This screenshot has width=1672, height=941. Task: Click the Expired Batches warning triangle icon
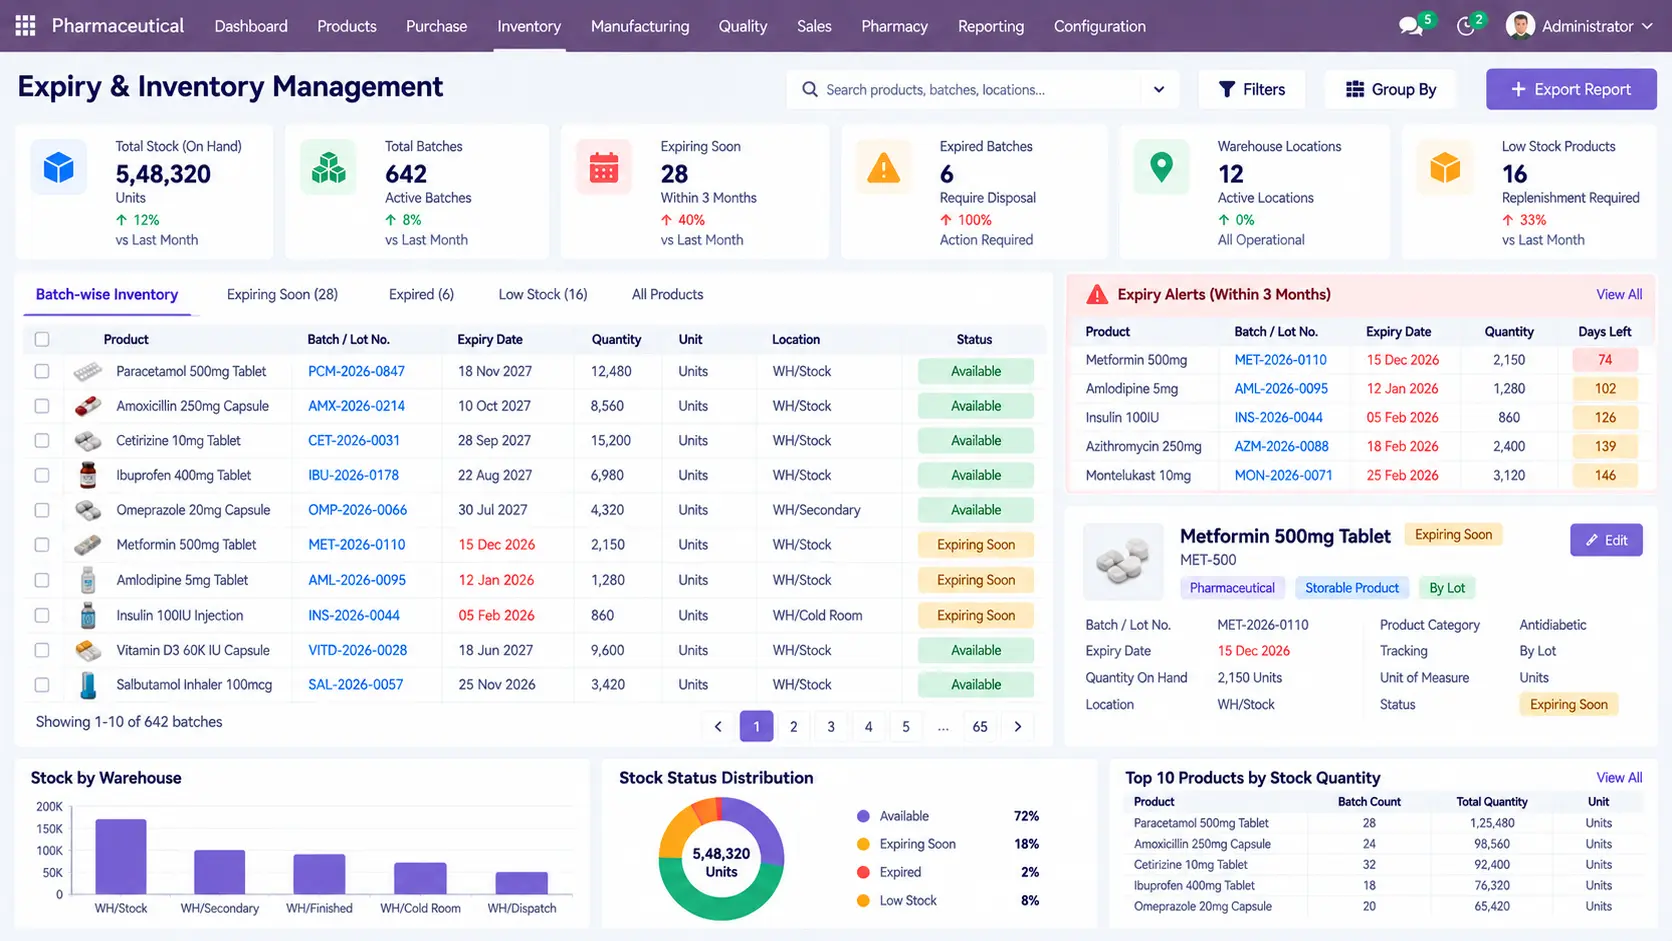pos(883,167)
